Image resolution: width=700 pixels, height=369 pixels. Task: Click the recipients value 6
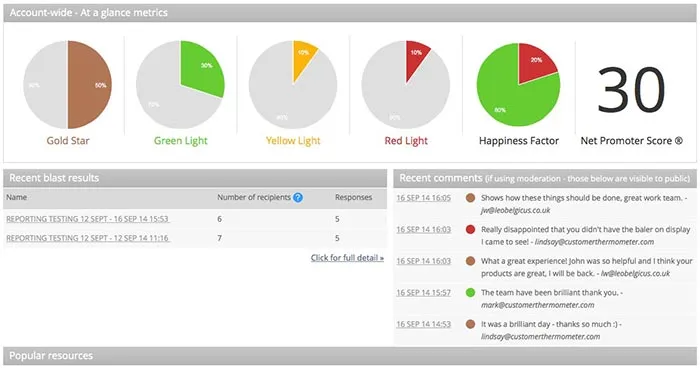219,219
